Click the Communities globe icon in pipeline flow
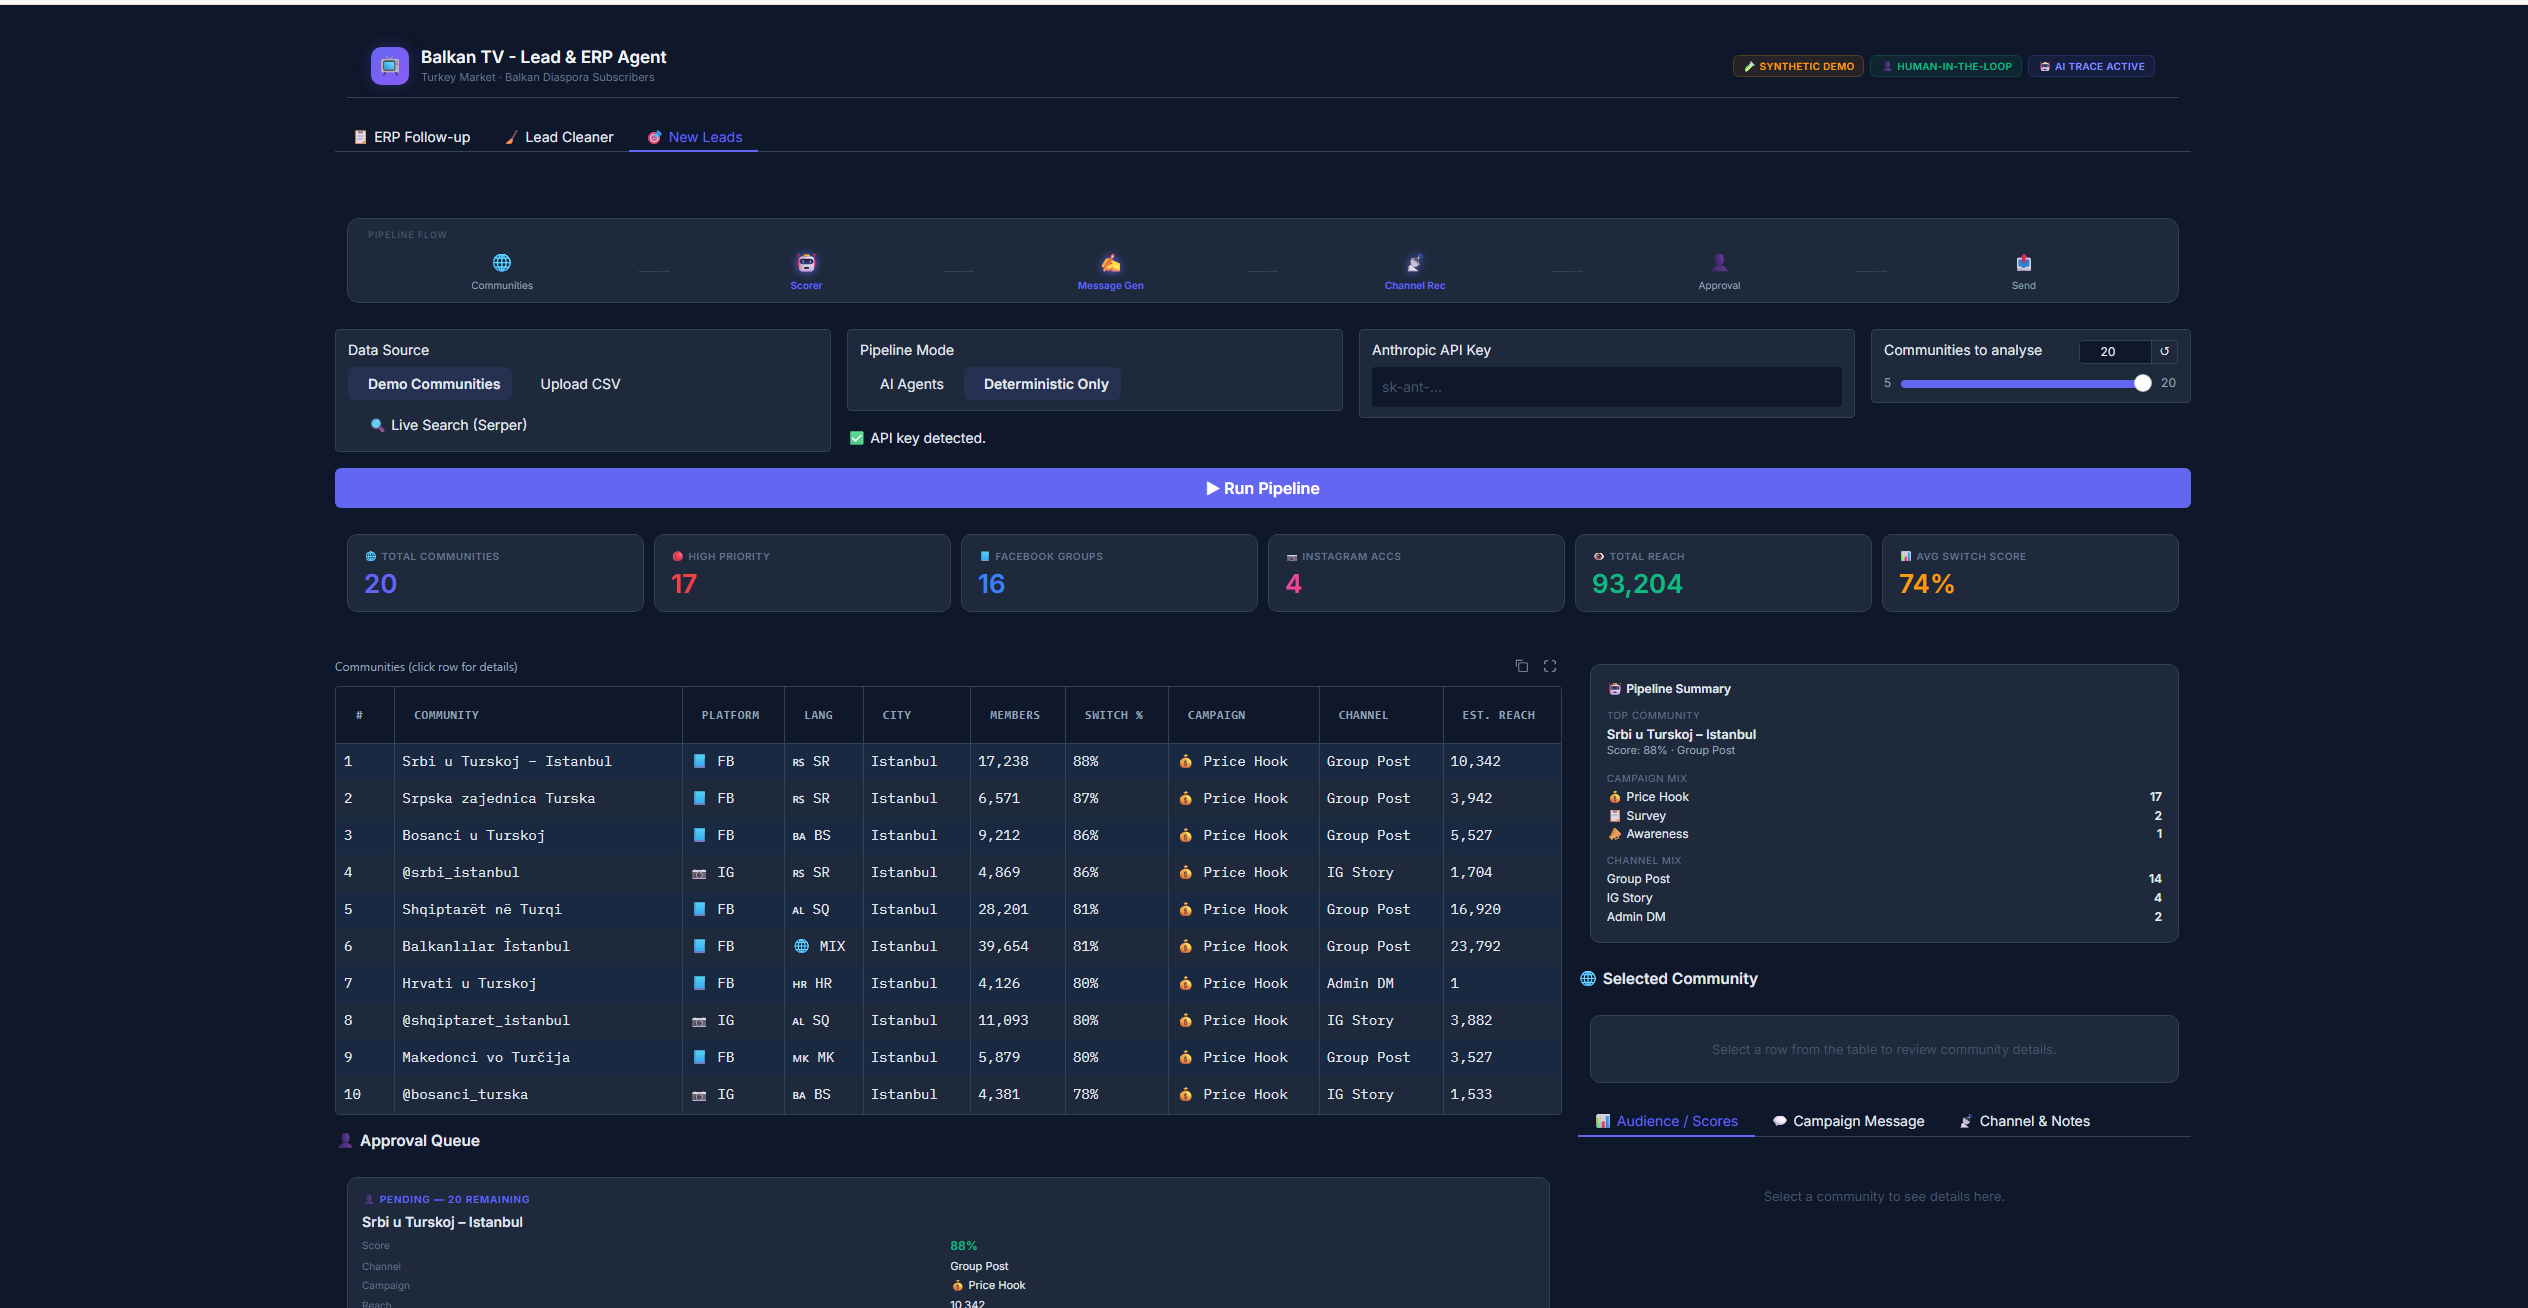The height and width of the screenshot is (1308, 2528). tap(502, 263)
